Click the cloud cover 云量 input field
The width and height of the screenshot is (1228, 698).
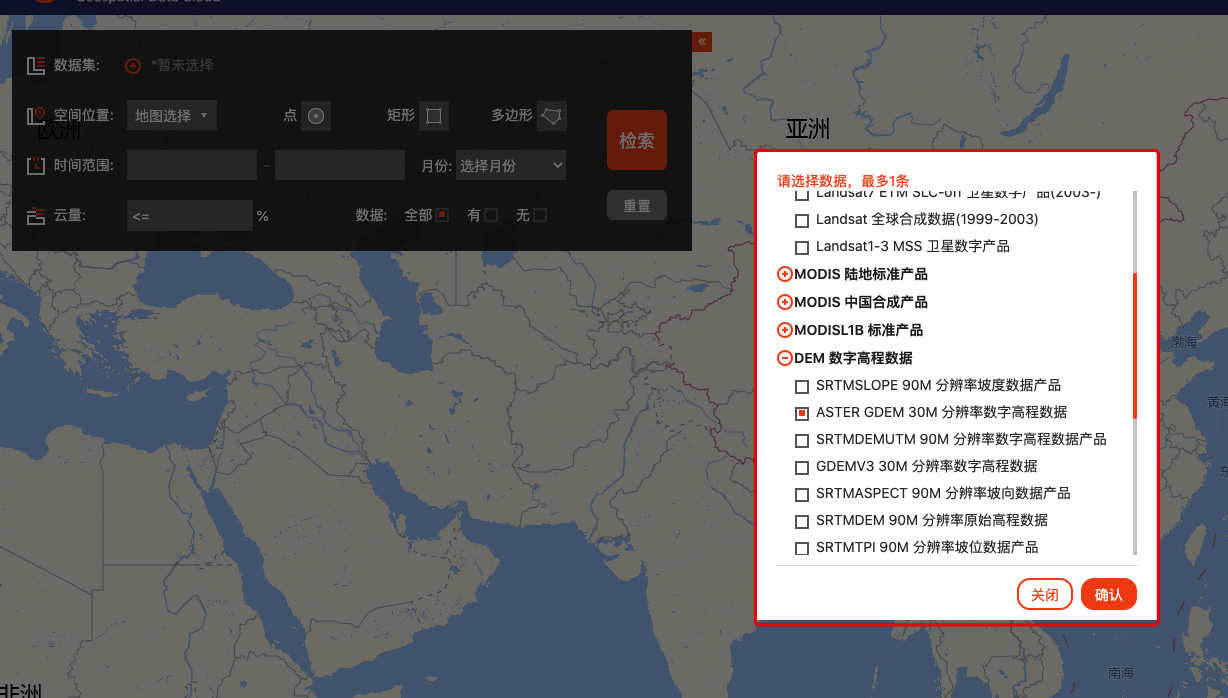pyautogui.click(x=189, y=215)
